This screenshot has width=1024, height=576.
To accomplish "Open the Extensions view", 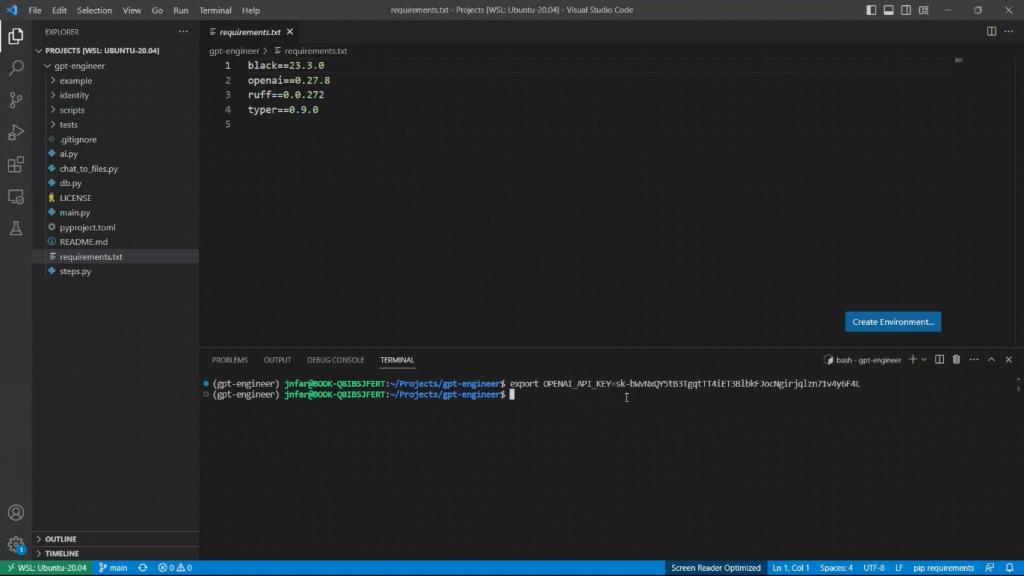I will pos(16,165).
